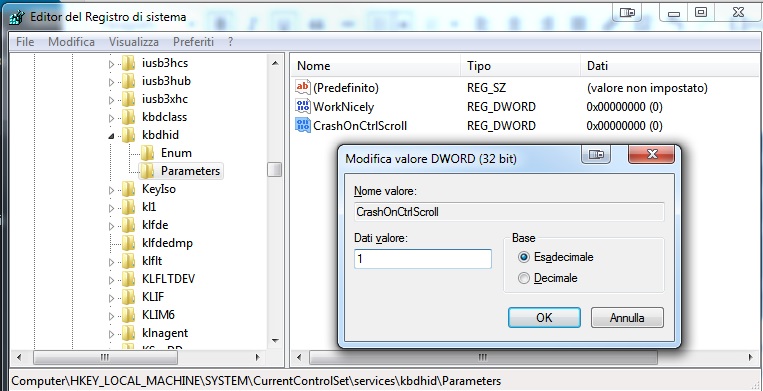The width and height of the screenshot is (763, 391).
Task: Click tree pane scroll down arrow
Action: click(274, 341)
